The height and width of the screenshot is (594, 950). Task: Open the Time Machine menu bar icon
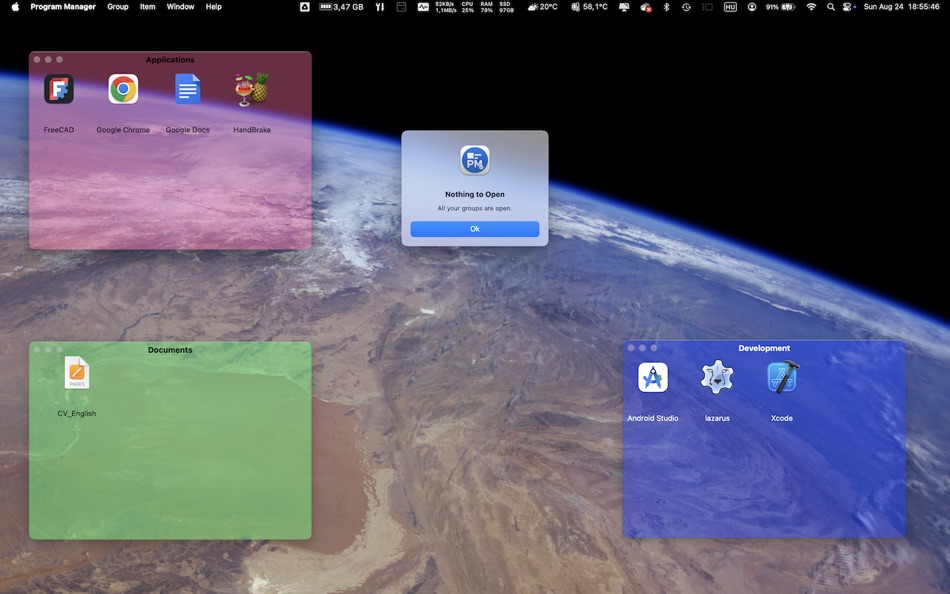pos(686,7)
